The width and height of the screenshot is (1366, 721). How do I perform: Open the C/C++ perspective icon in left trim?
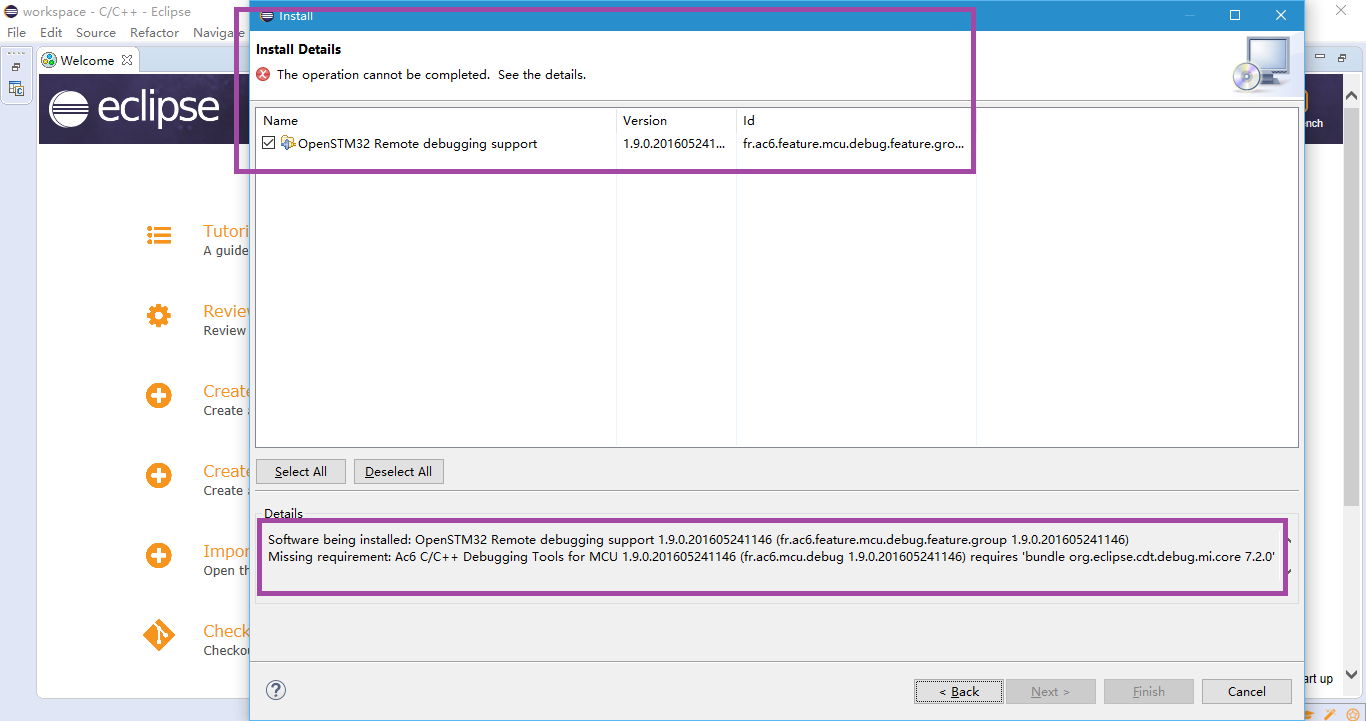(16, 89)
